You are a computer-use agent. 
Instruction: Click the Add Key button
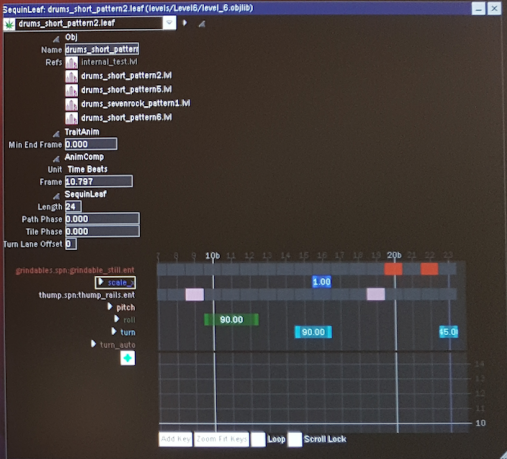(175, 439)
